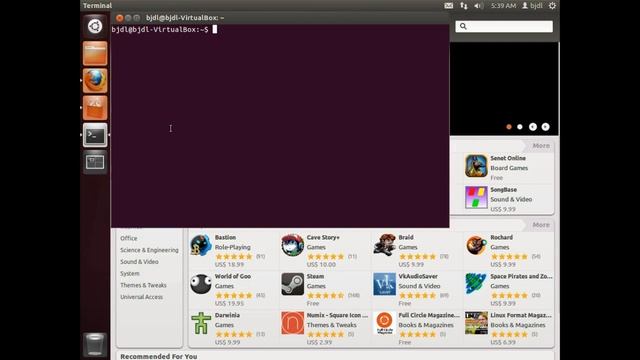Open the network indicator in top panel

click(464, 6)
